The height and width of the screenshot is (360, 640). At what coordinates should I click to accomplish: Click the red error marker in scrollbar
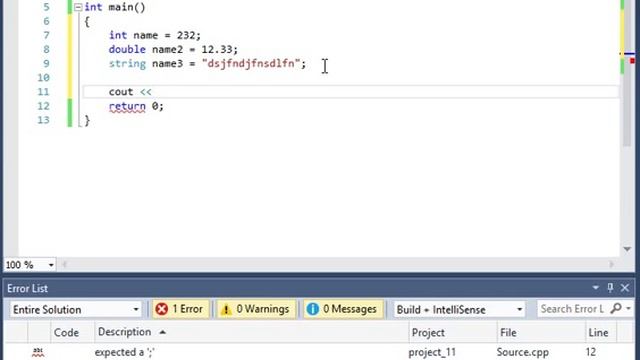pyautogui.click(x=632, y=61)
